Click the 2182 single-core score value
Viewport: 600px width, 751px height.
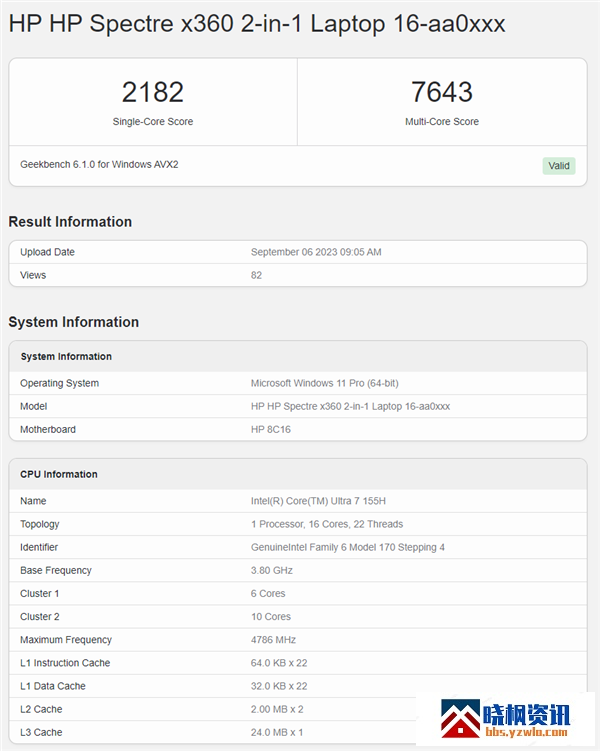pyautogui.click(x=153, y=91)
